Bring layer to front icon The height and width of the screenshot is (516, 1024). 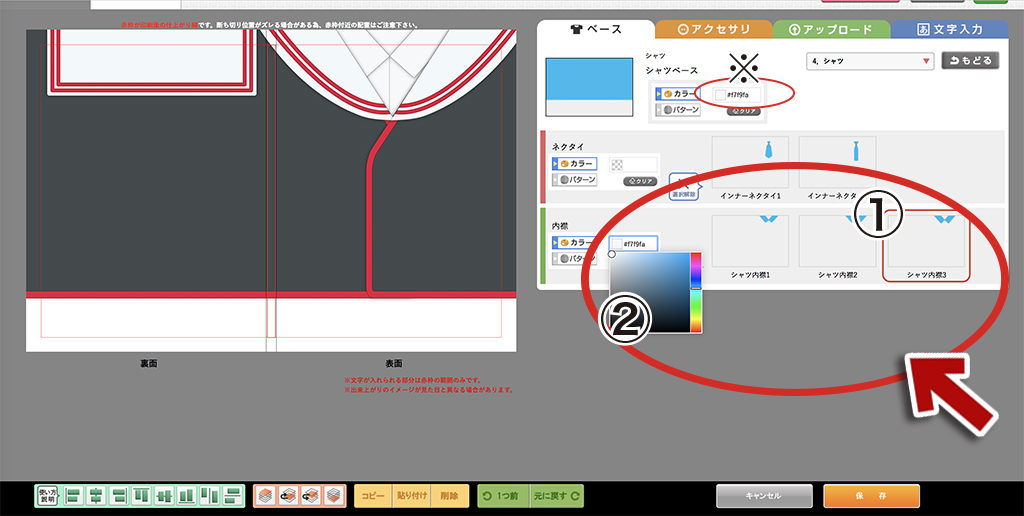266,495
